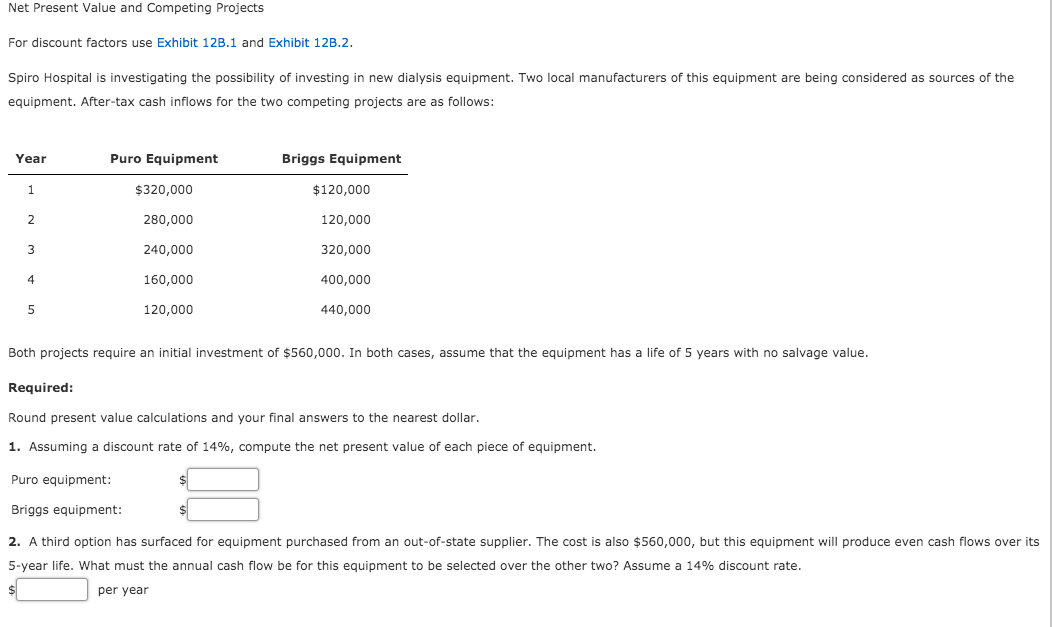Click the 280,000 Puro value for Year 2
1052x627 pixels.
click(167, 219)
